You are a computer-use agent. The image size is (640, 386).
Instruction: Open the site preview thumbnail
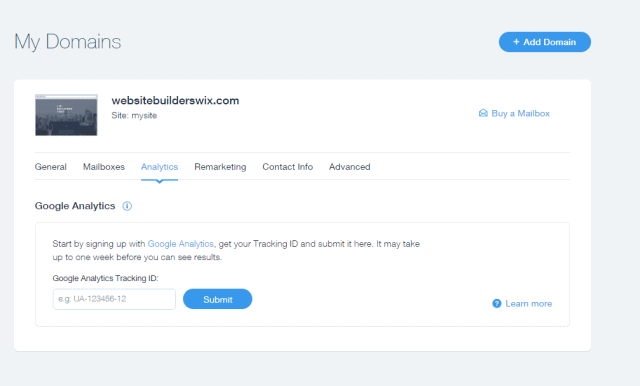click(x=66, y=115)
